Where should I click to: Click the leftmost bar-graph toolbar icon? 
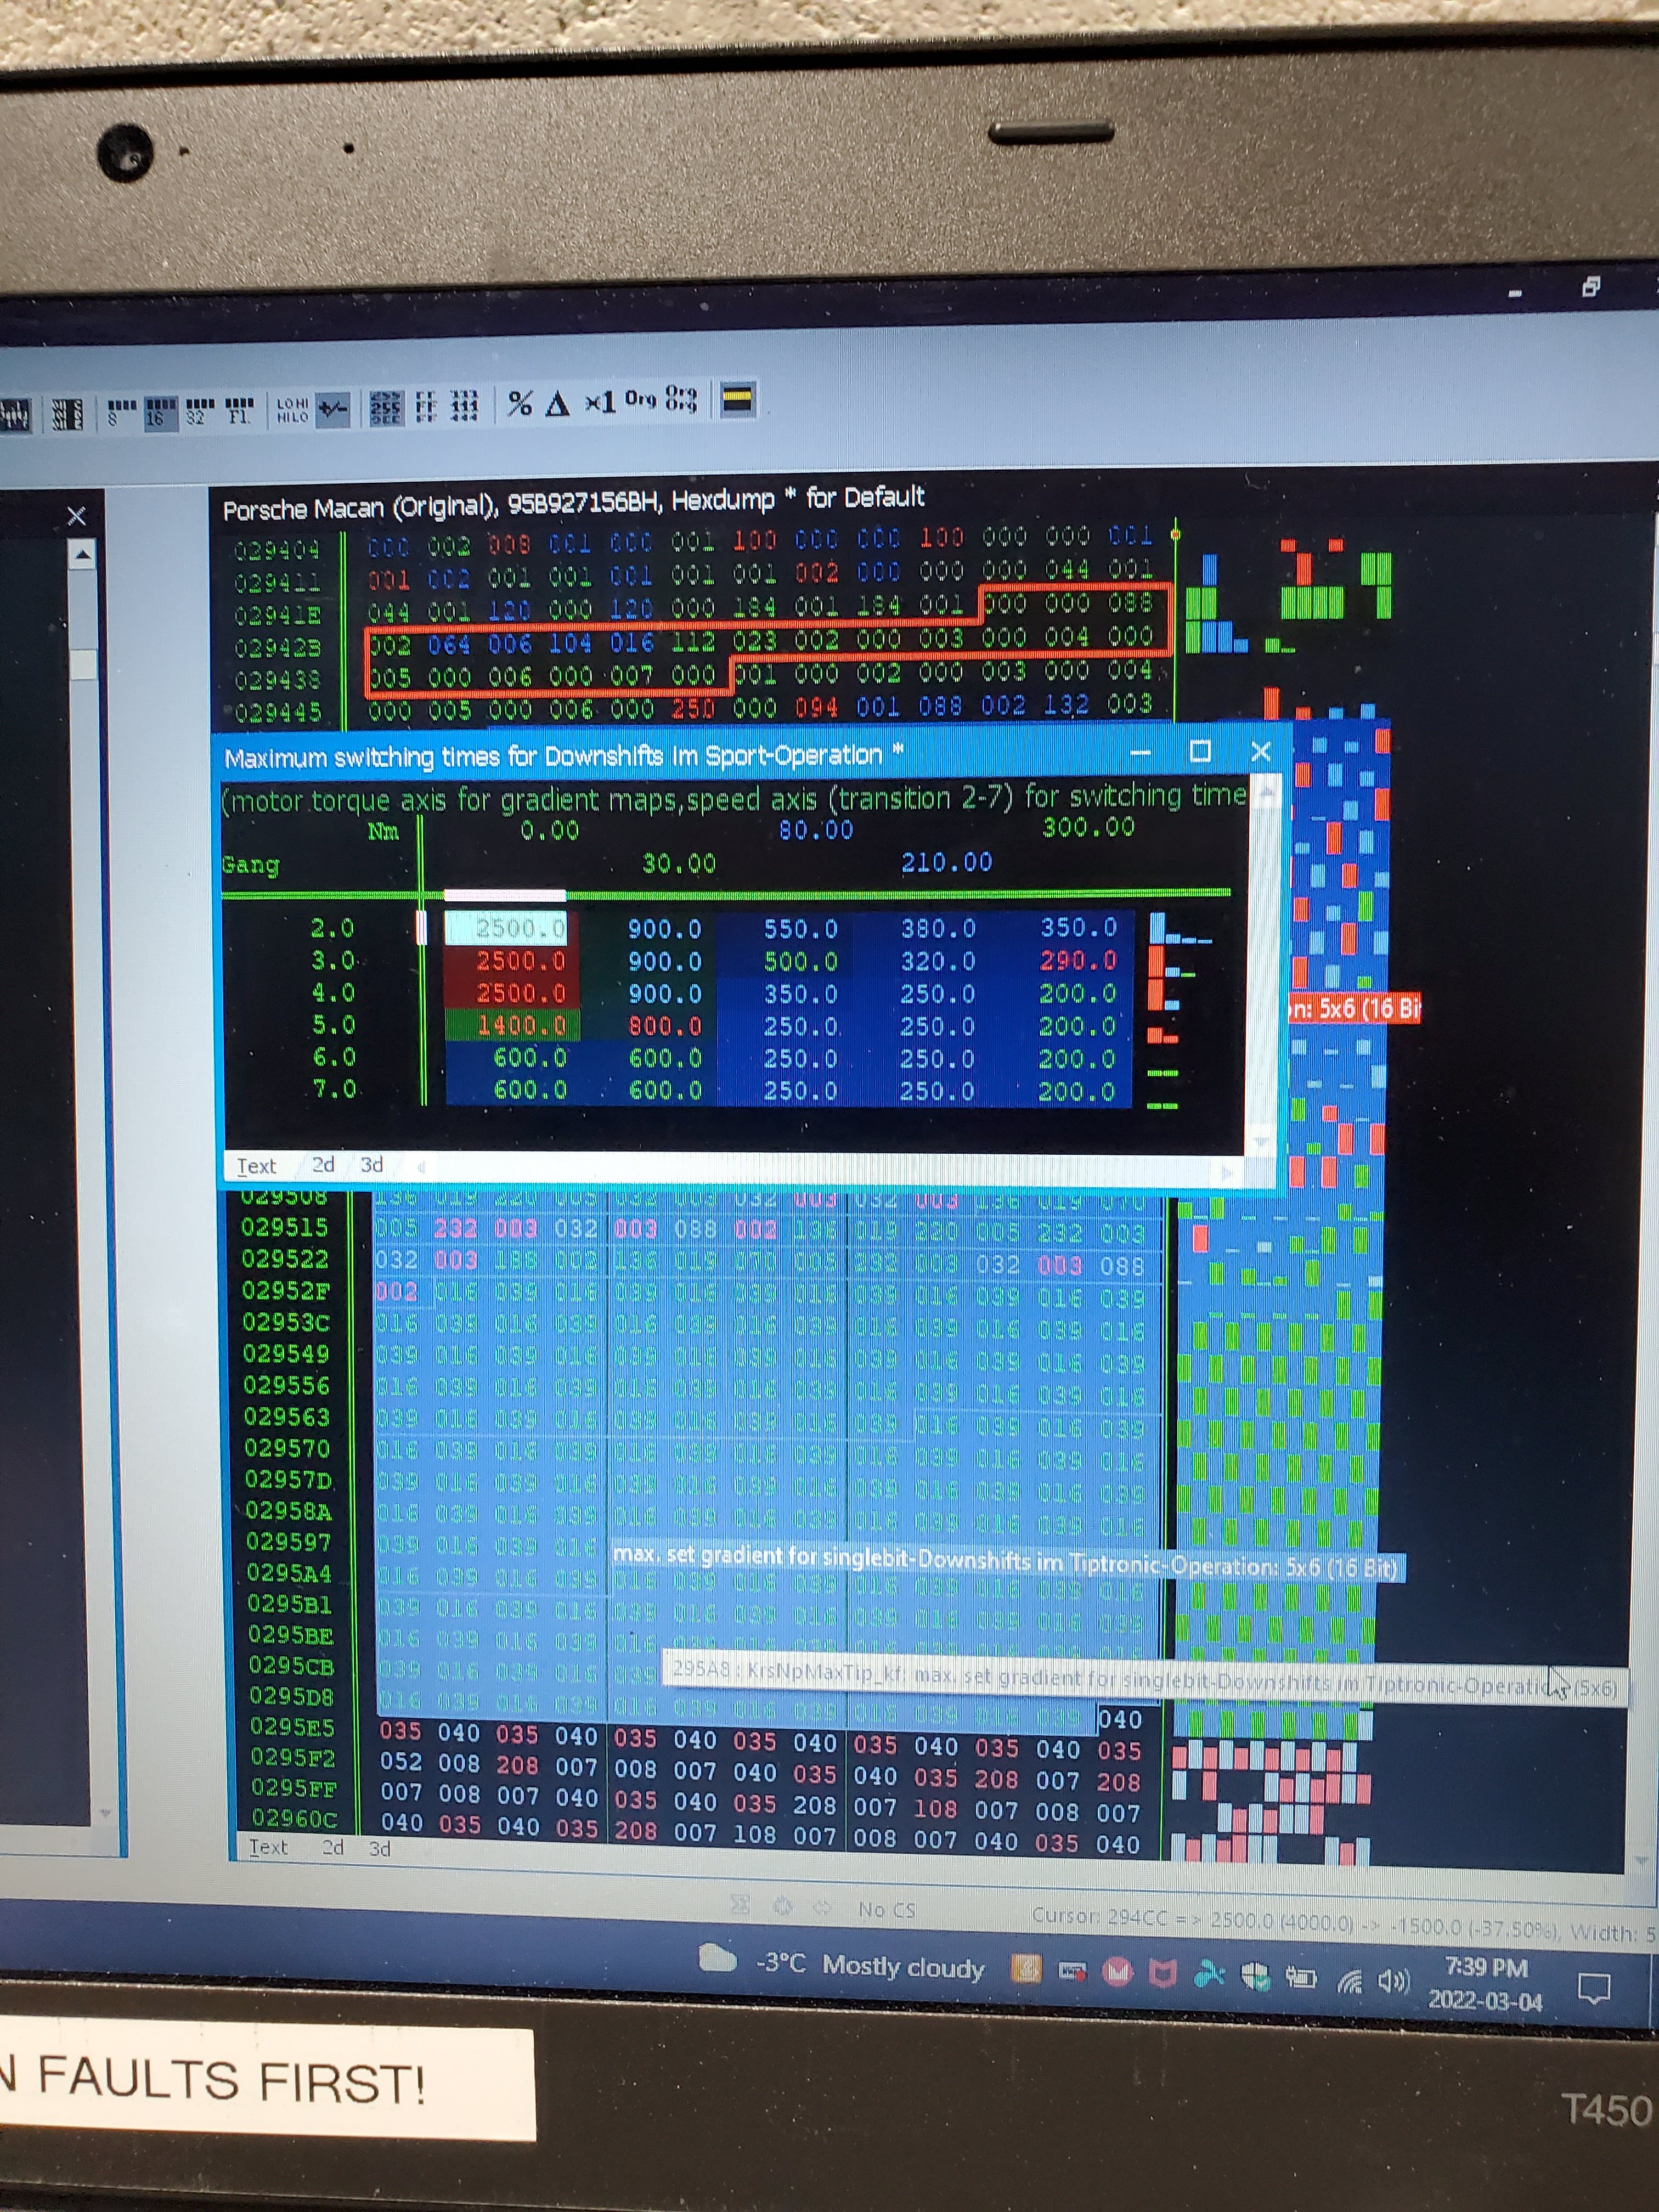click(14, 415)
